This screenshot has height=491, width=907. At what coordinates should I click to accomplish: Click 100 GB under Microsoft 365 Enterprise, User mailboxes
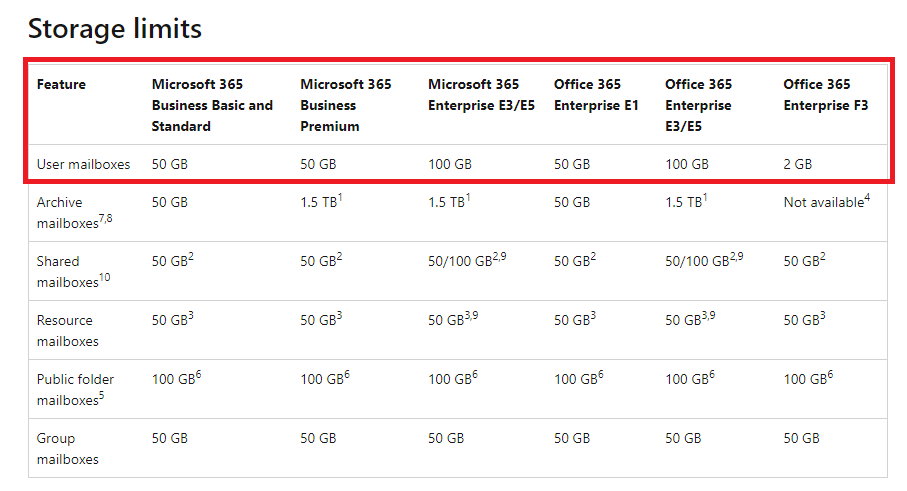tap(450, 164)
